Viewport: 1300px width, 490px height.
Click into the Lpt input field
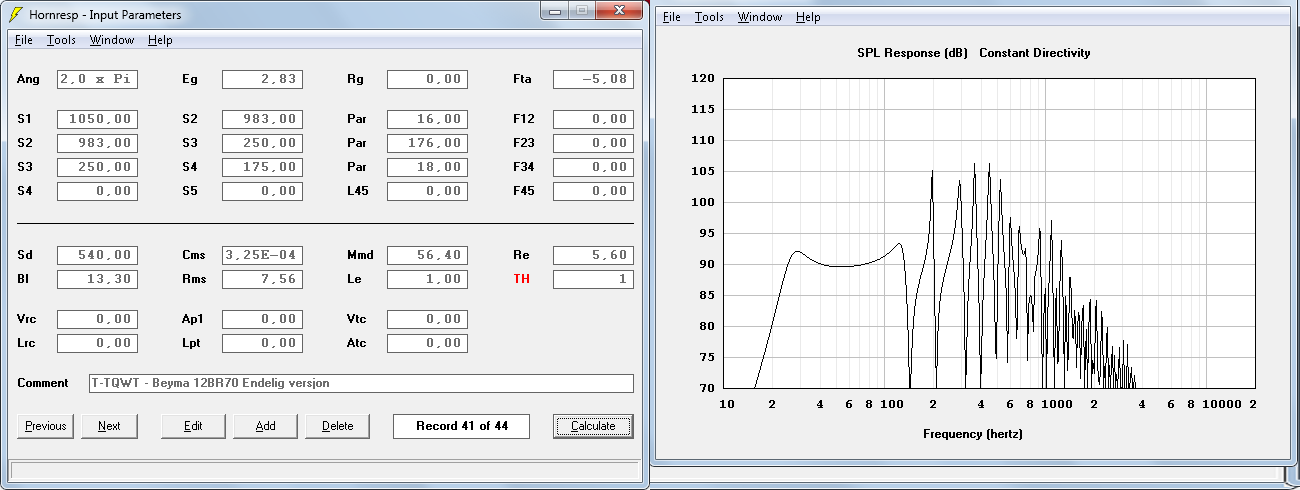(262, 343)
